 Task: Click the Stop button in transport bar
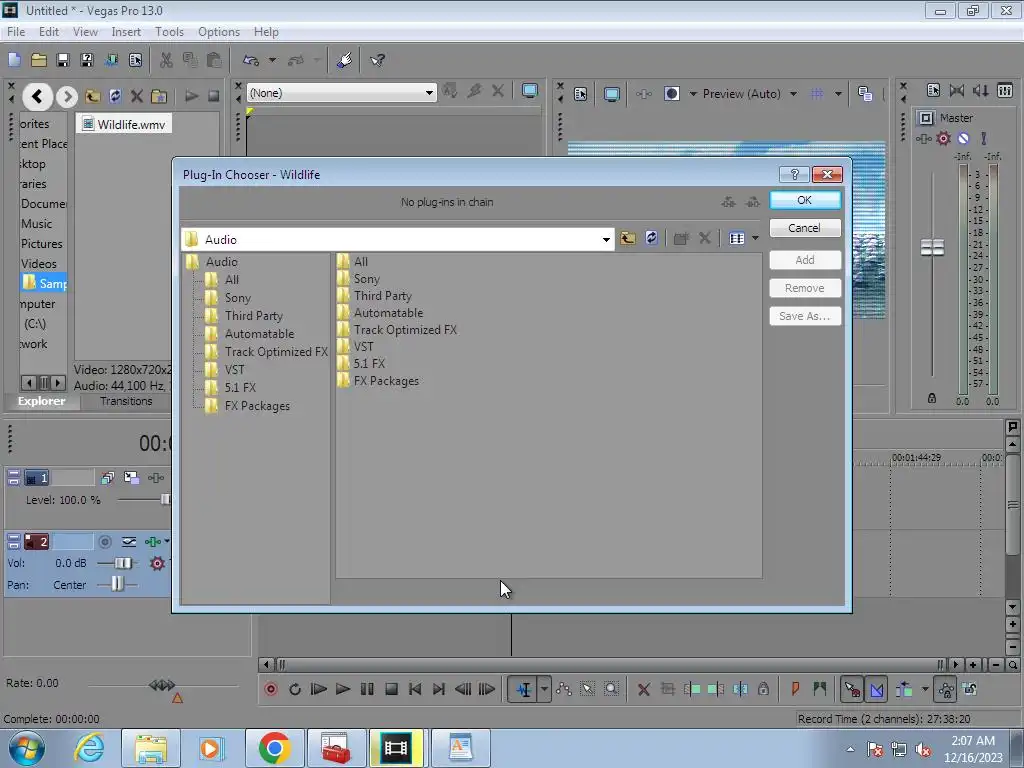tap(391, 689)
